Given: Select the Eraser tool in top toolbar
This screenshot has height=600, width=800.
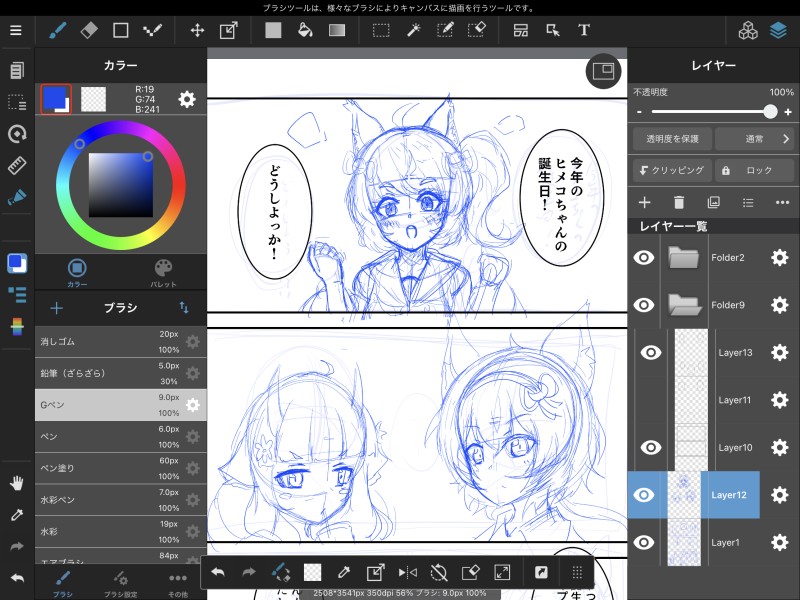Looking at the screenshot, I should (x=89, y=31).
